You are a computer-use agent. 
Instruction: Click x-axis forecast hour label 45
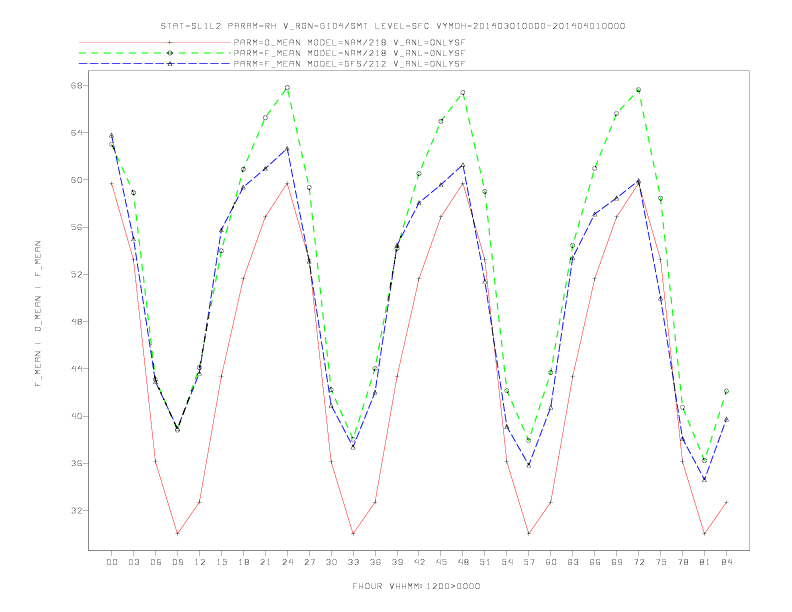441,562
